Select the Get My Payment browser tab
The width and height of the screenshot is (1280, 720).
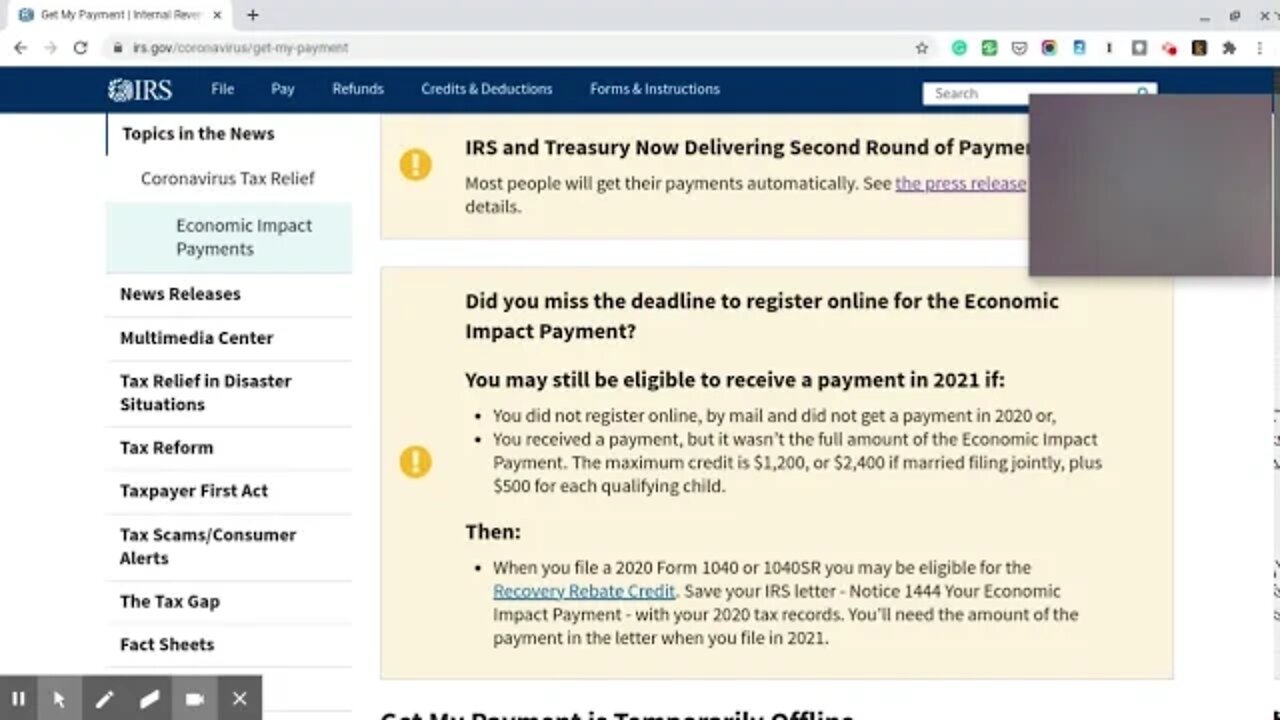pyautogui.click(x=118, y=15)
